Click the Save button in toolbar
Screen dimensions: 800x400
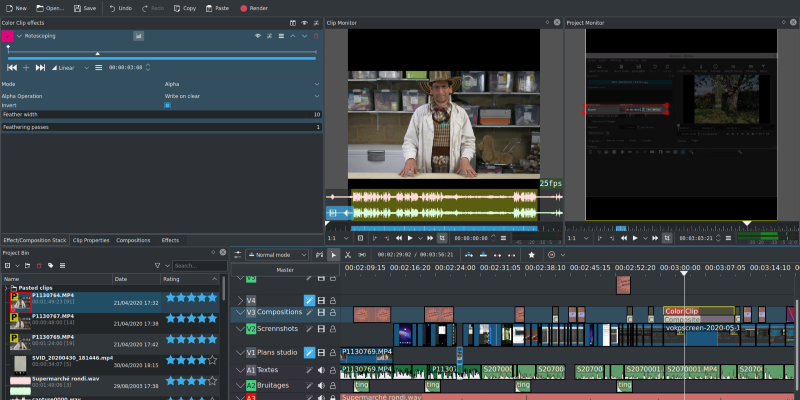(x=85, y=8)
